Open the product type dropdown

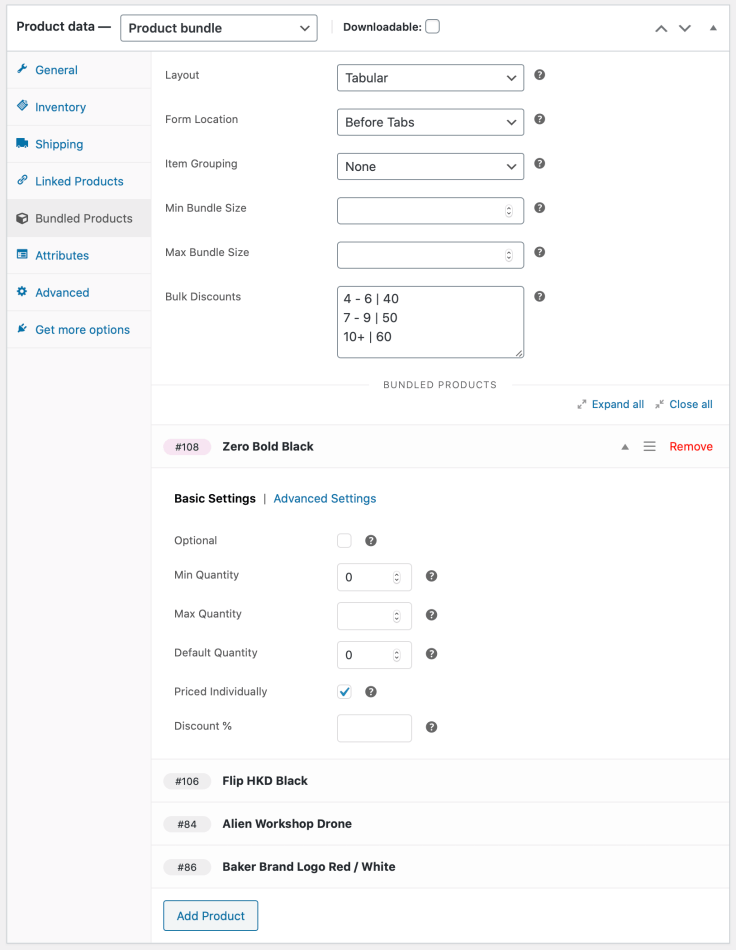coord(218,27)
